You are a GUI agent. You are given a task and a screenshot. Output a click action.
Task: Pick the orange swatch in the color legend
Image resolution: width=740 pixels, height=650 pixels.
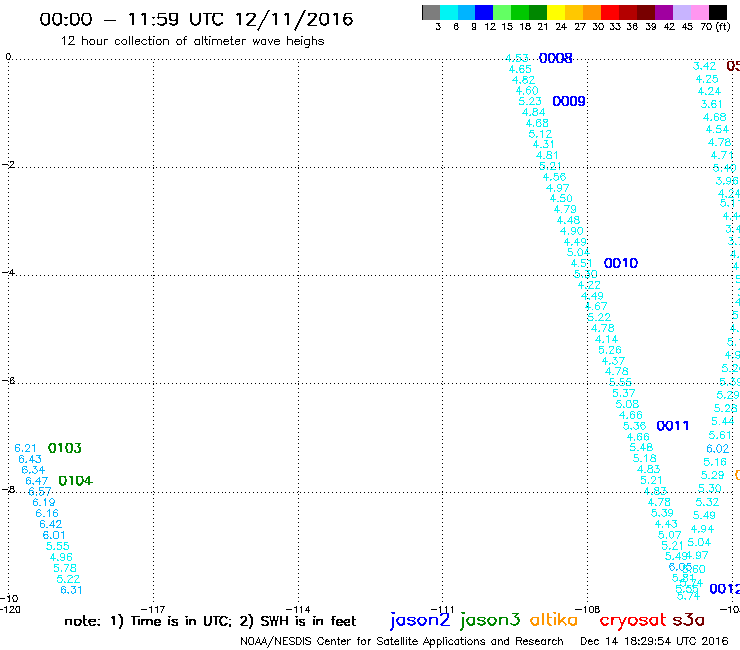tap(592, 12)
